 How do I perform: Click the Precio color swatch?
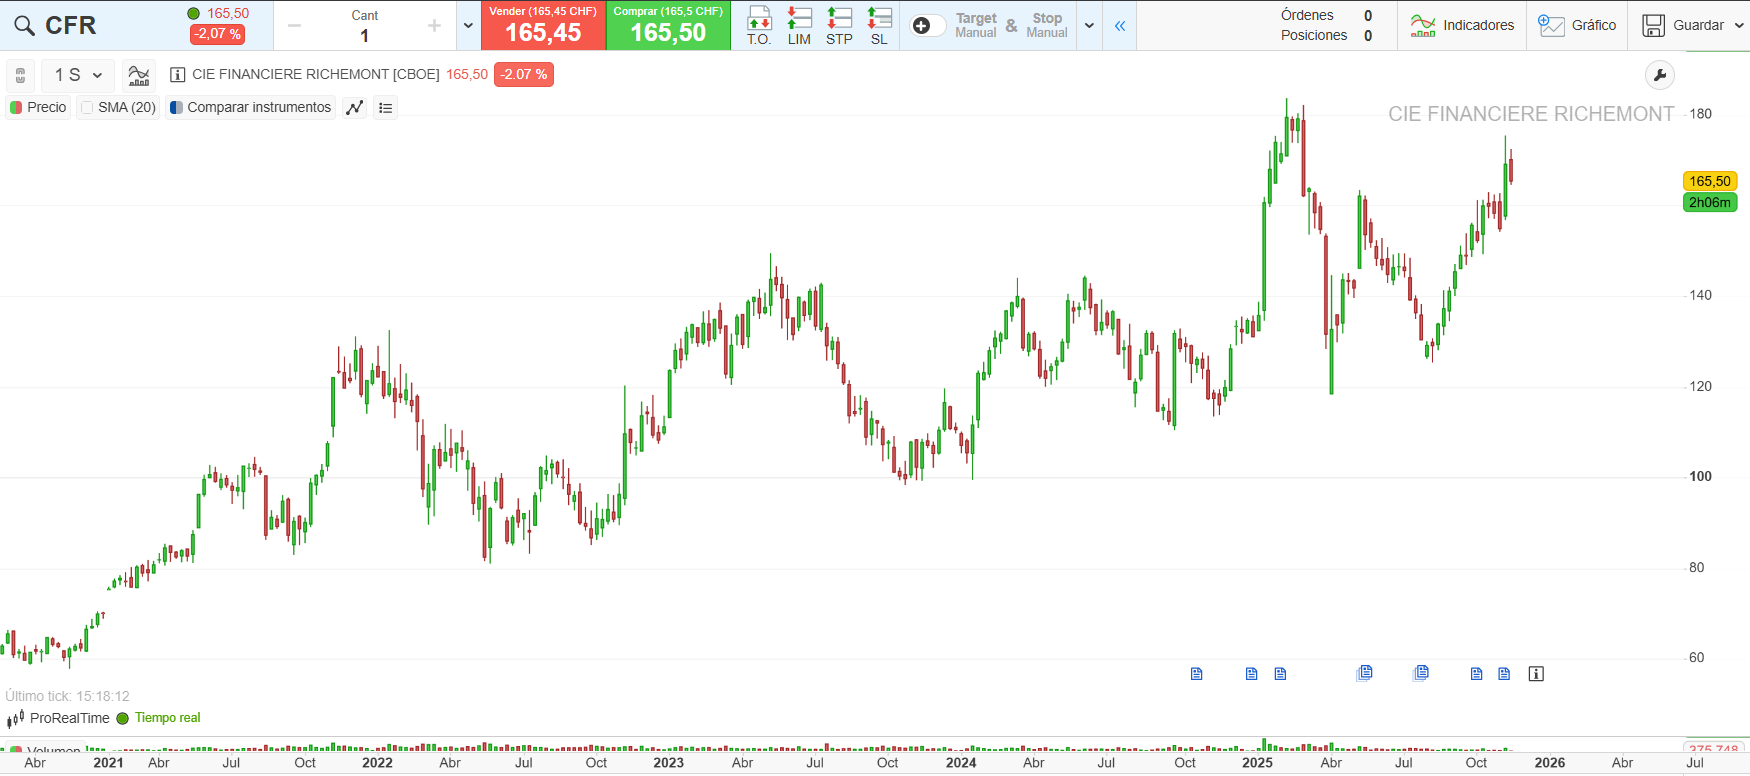click(16, 108)
